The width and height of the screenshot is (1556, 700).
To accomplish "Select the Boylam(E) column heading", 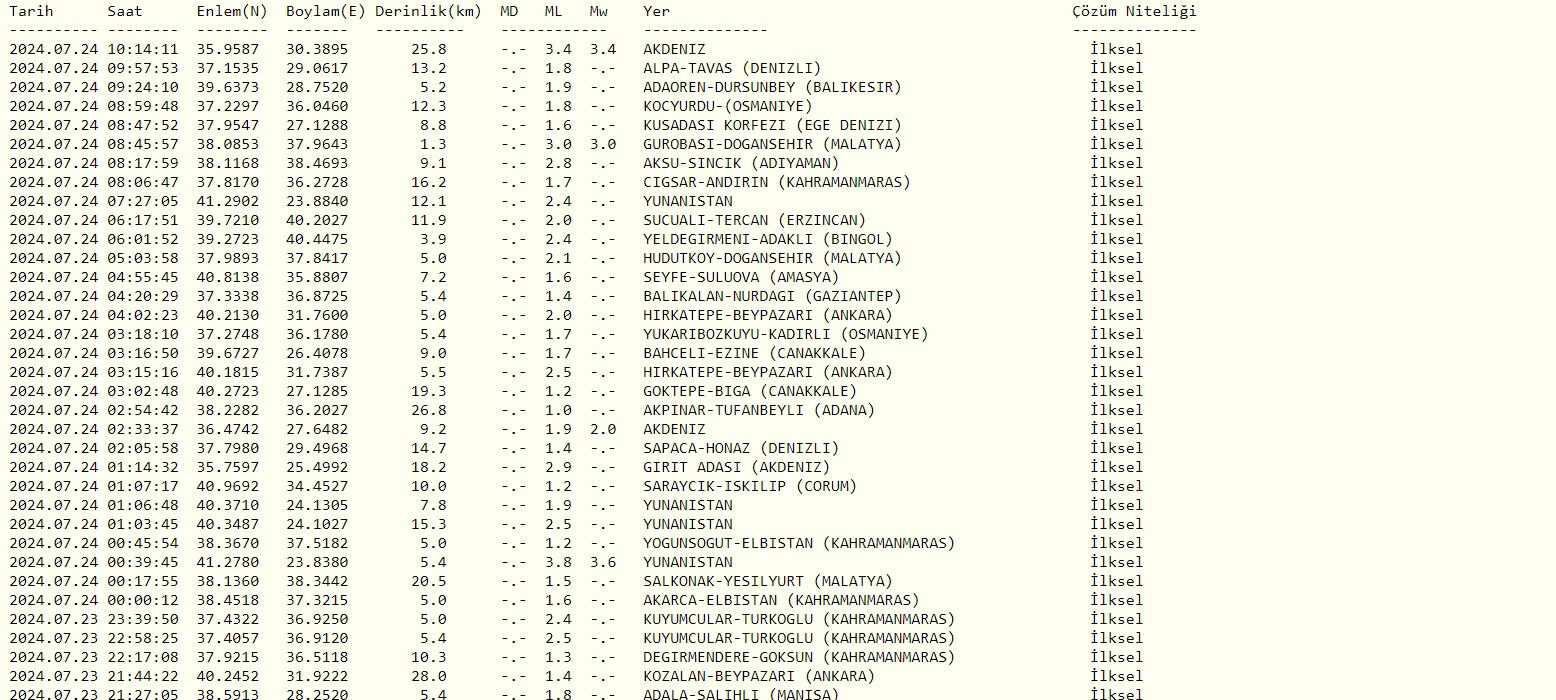I will tap(324, 12).
